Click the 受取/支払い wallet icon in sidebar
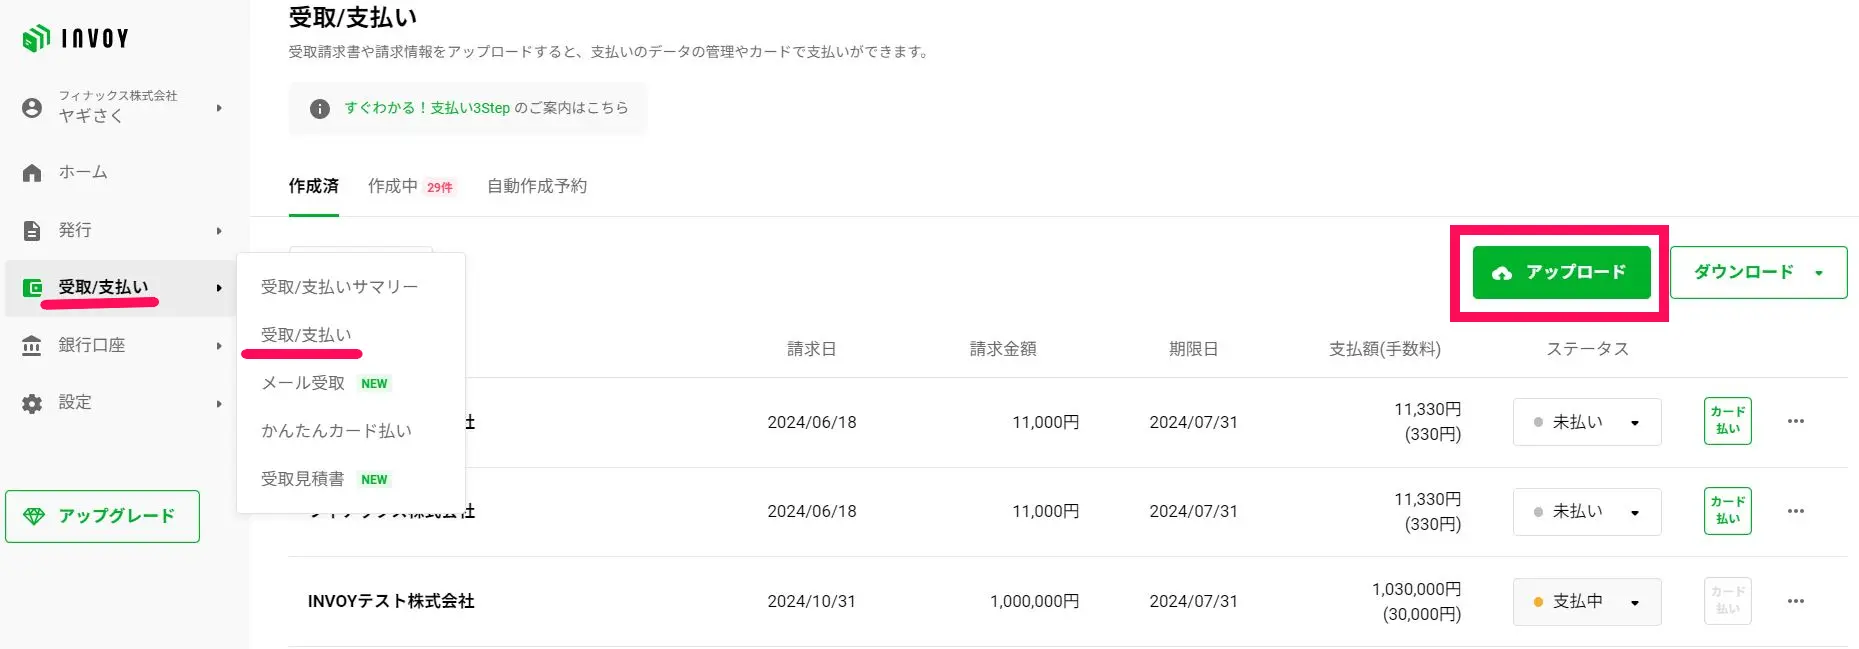Image resolution: width=1859 pixels, height=649 pixels. coord(32,288)
